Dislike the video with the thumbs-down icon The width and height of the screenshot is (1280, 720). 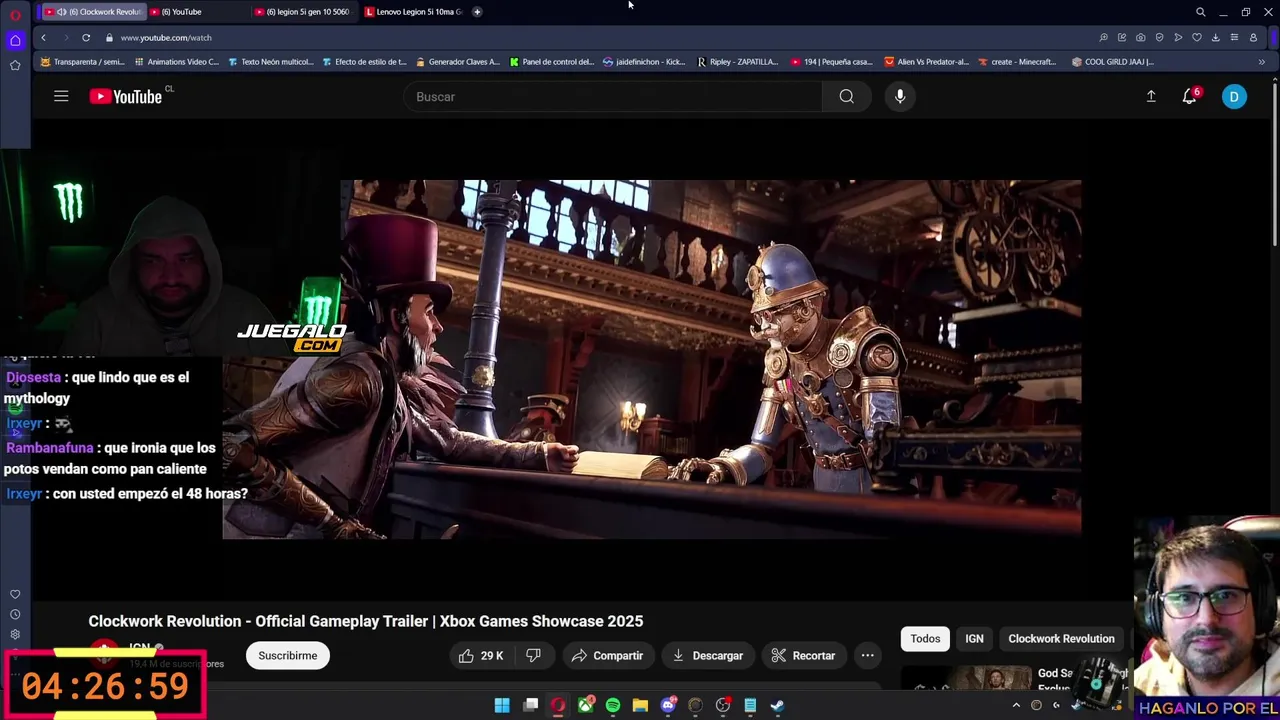(533, 656)
